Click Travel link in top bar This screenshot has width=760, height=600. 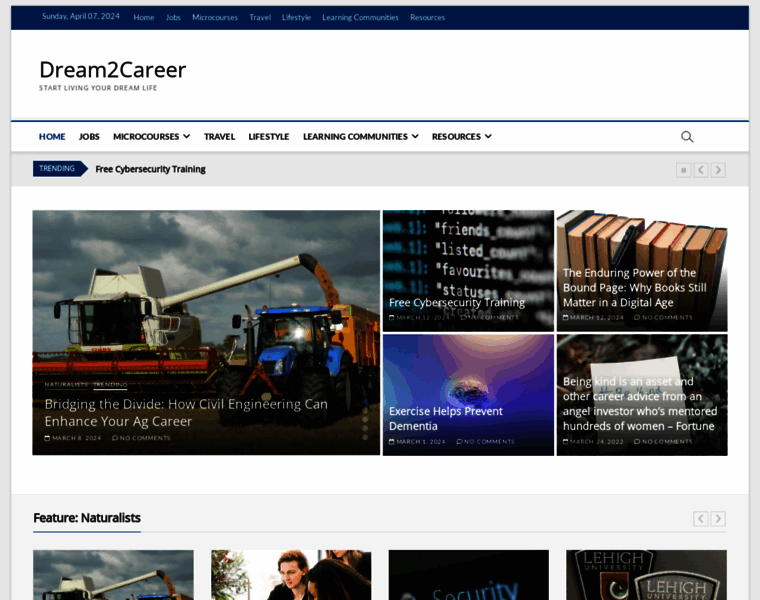pyautogui.click(x=260, y=17)
